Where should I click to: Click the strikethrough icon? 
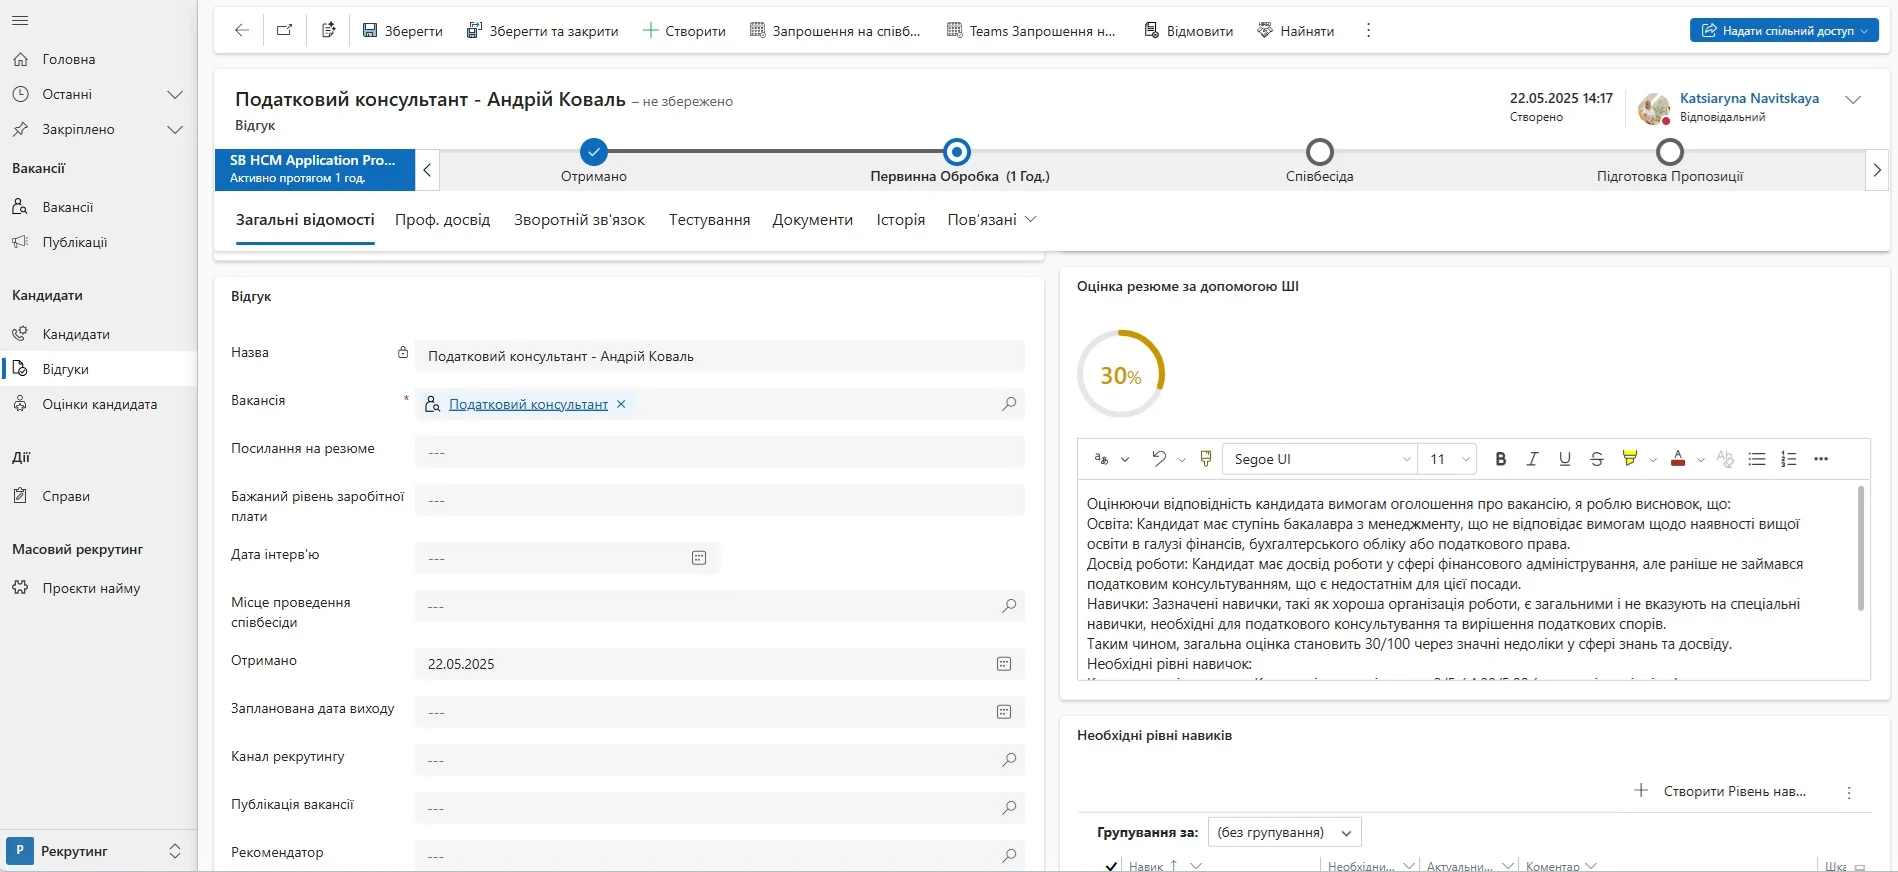click(x=1597, y=459)
